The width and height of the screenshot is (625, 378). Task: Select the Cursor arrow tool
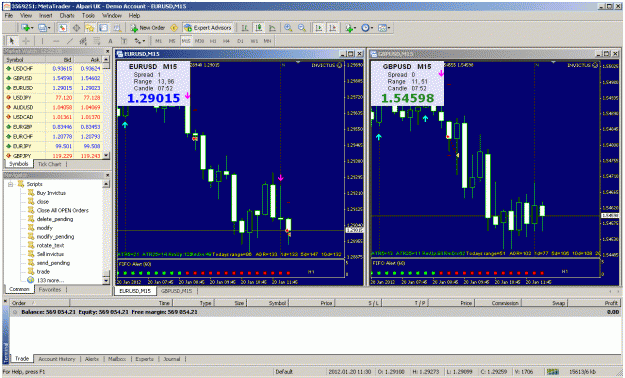[x=12, y=41]
